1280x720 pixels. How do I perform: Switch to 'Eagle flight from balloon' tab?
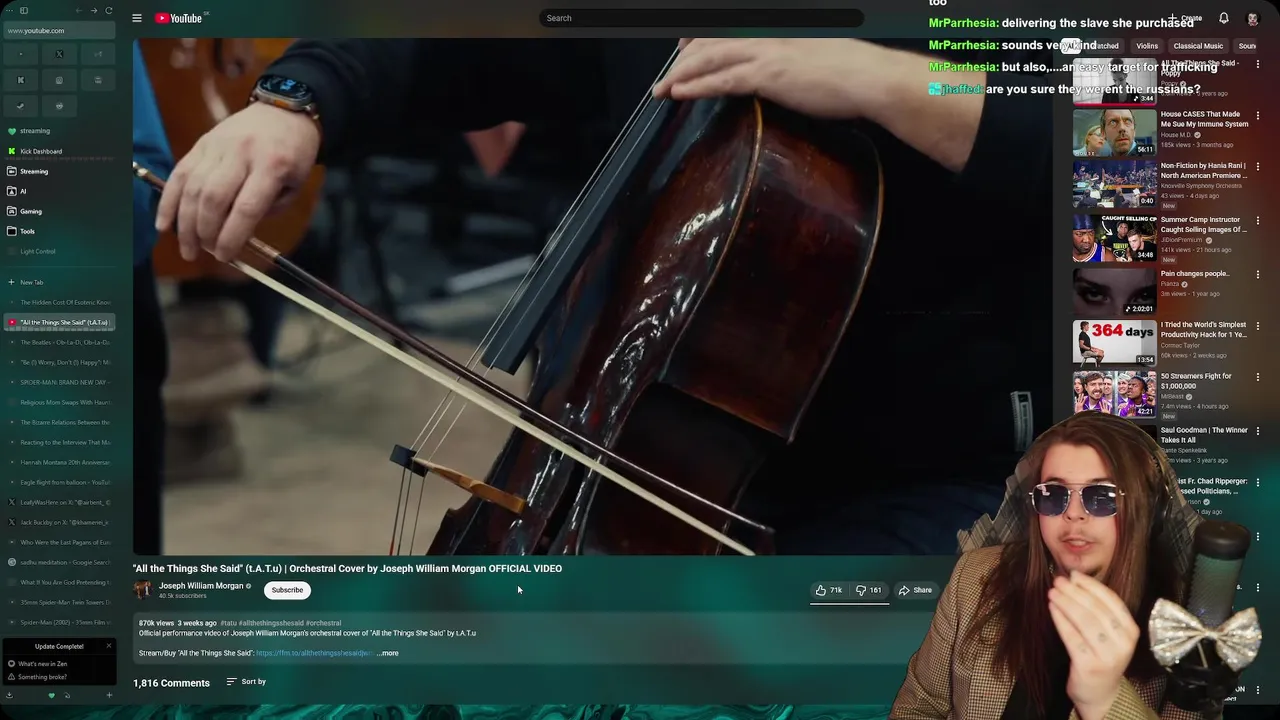click(x=59, y=482)
